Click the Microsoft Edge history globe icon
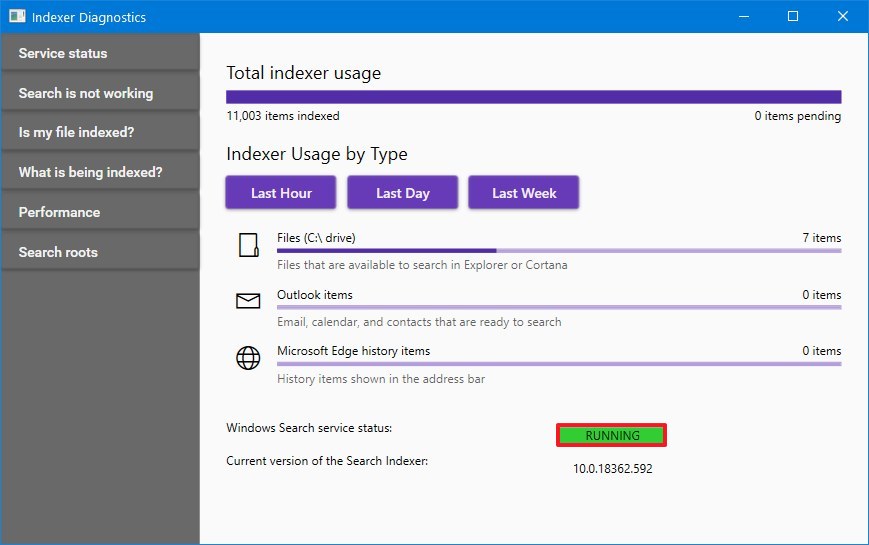The image size is (869, 545). coord(248,358)
